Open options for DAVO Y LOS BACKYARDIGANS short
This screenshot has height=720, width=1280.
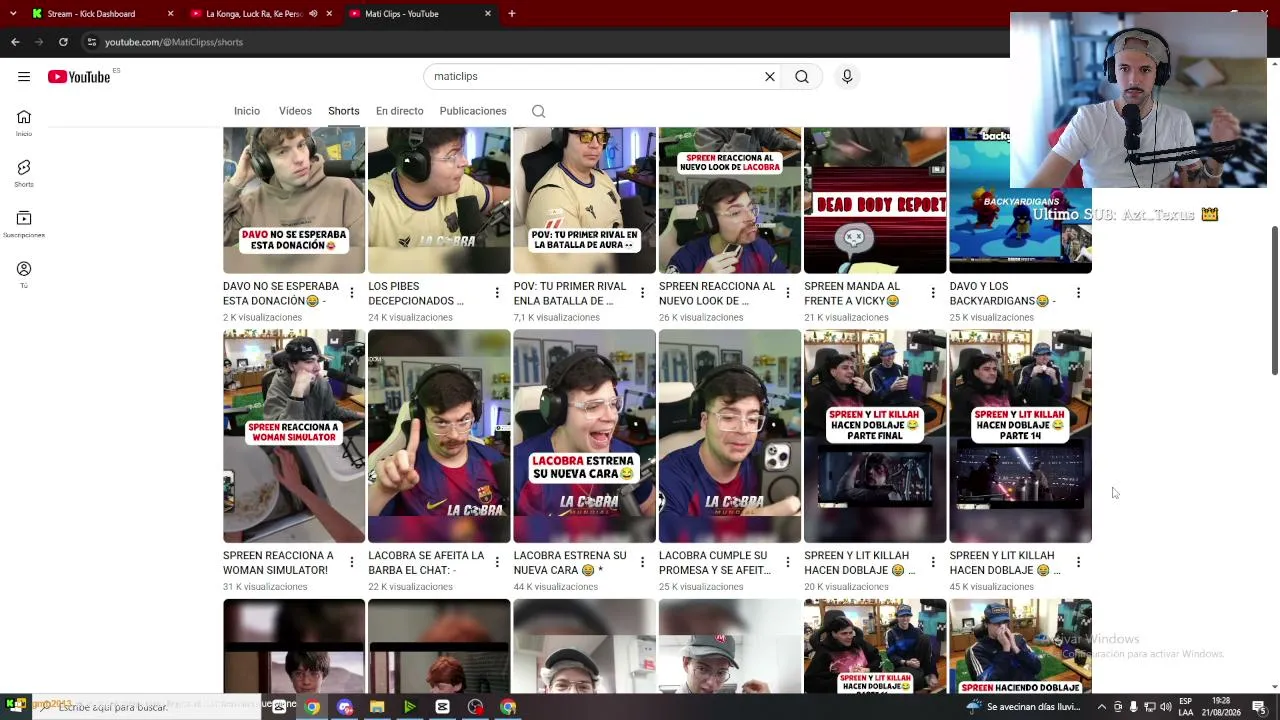pos(1078,293)
